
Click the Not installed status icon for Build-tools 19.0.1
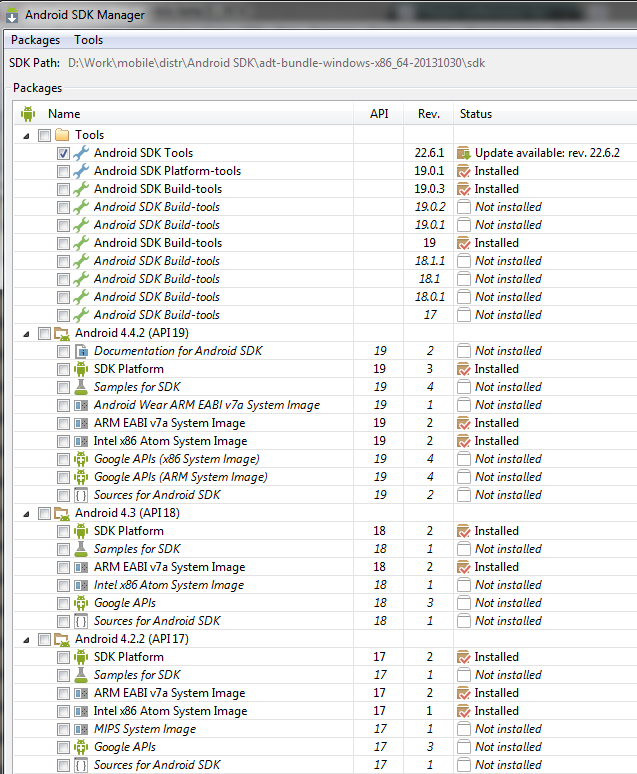click(464, 225)
